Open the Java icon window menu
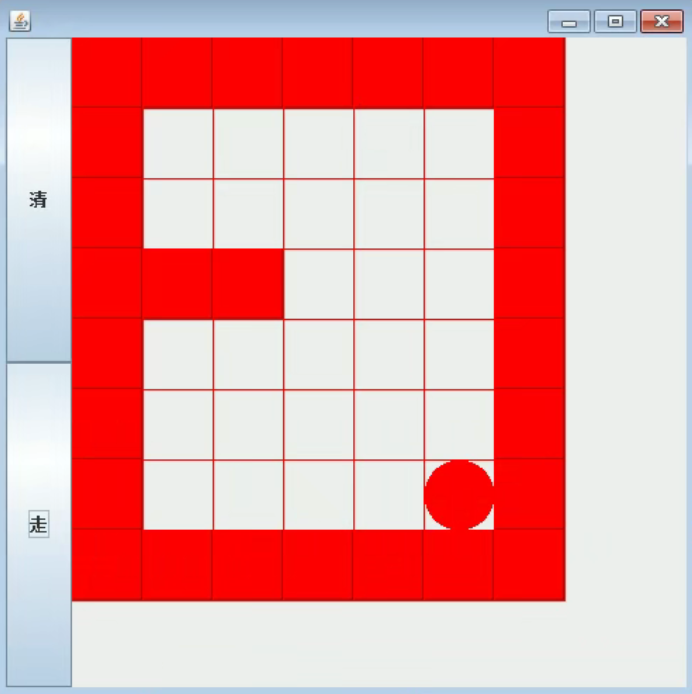Screen dimensions: 692x694 (20, 21)
